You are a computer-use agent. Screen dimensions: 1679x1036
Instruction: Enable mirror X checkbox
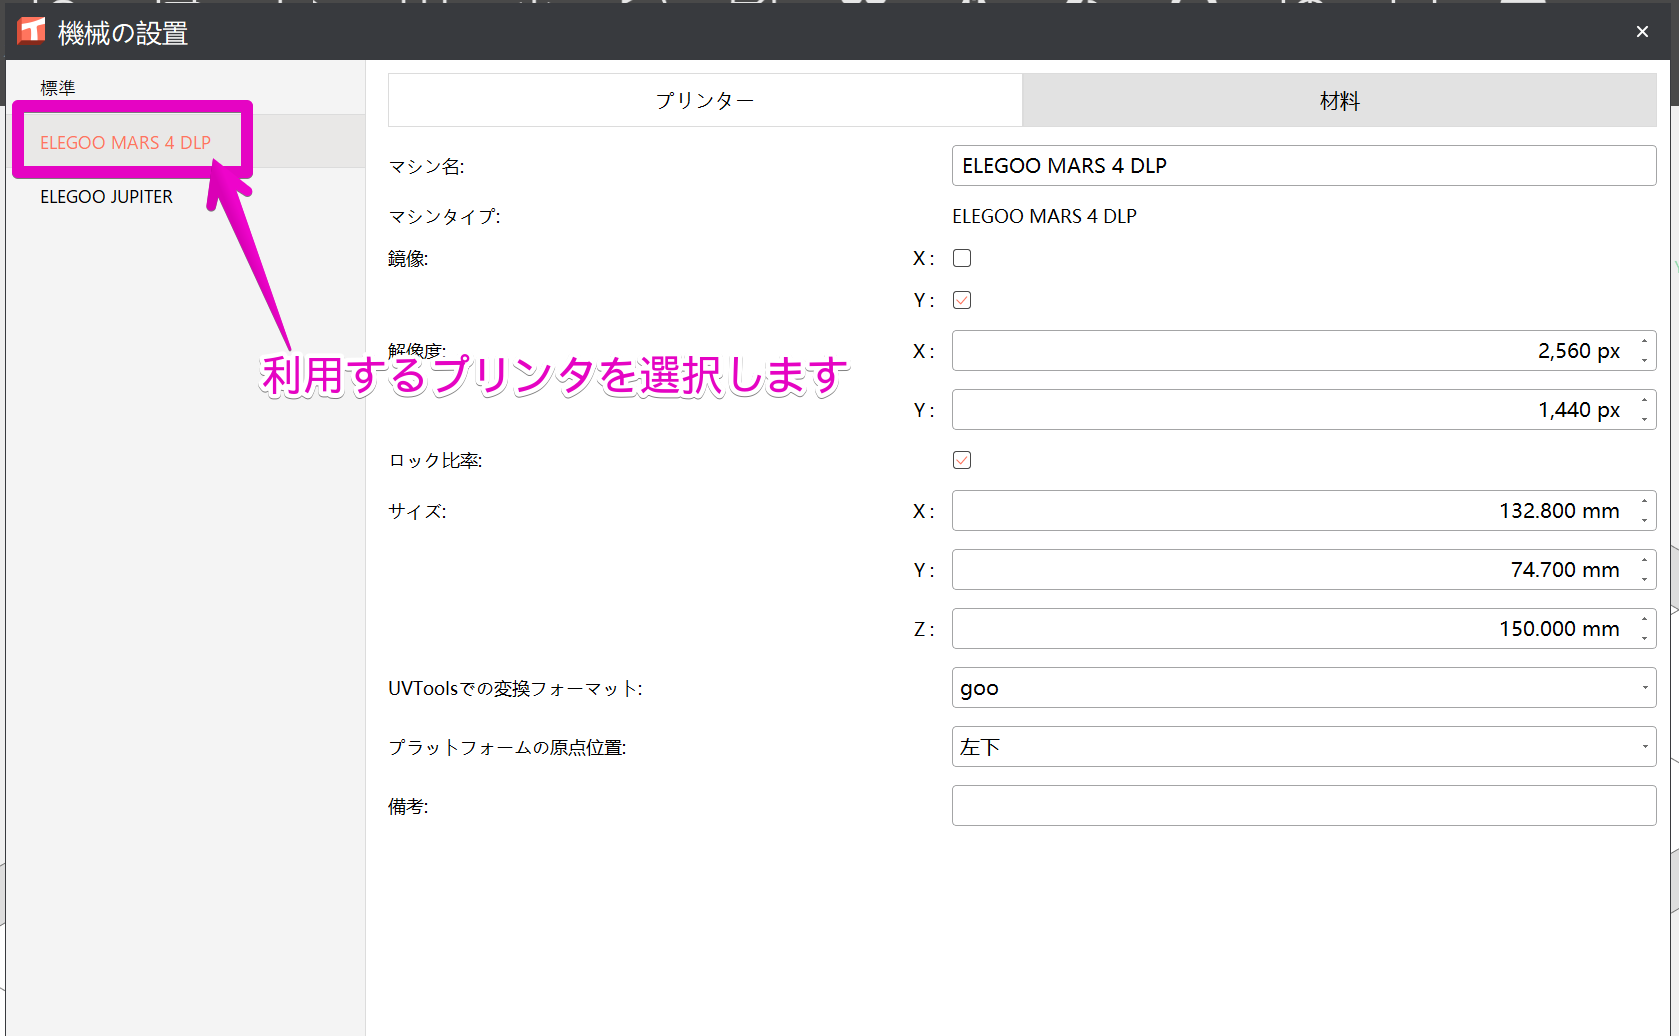coord(962,258)
